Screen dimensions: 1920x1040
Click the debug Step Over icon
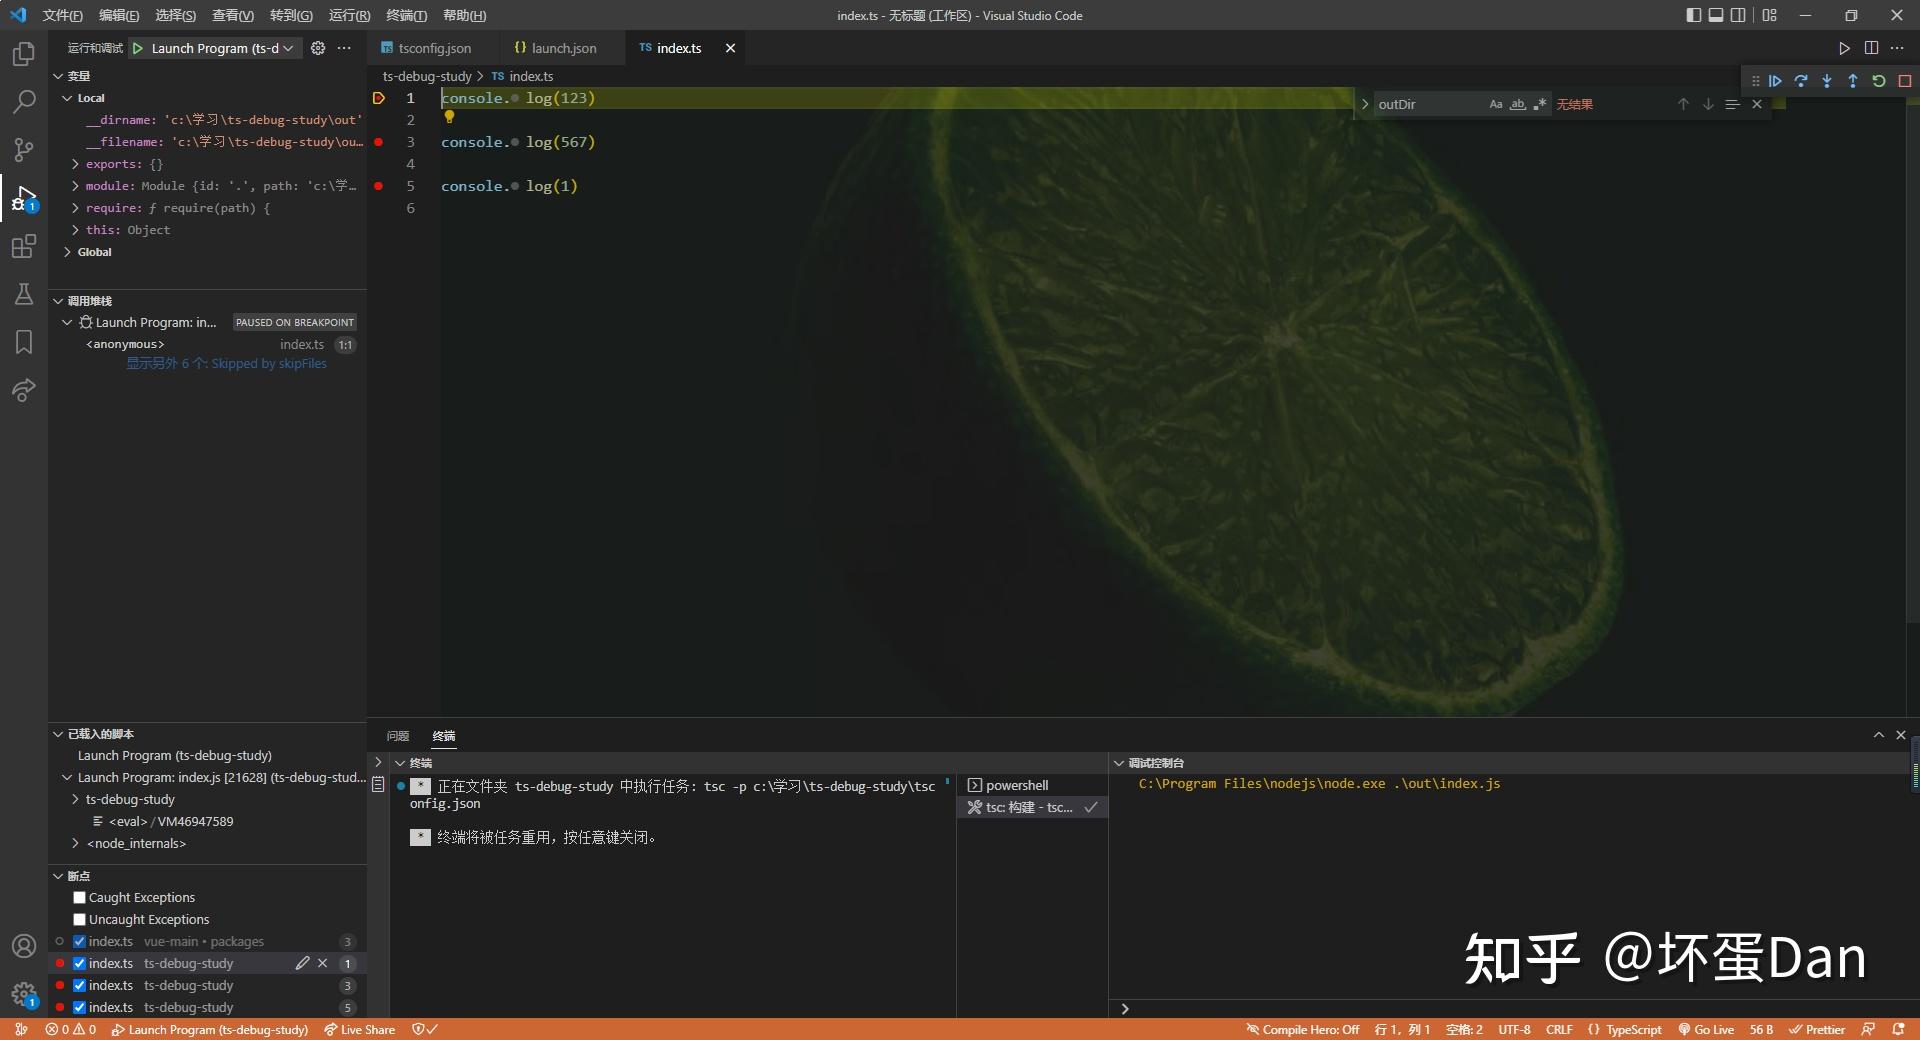click(x=1801, y=81)
